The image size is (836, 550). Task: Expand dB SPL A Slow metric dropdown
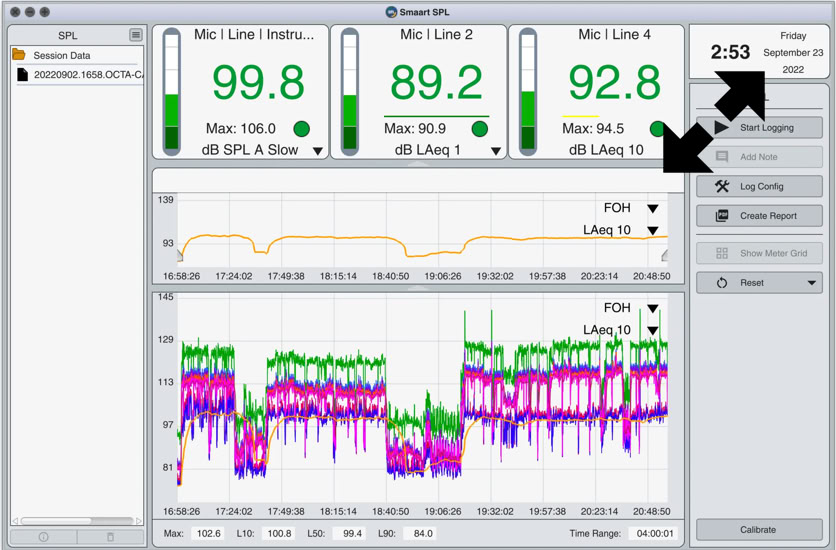click(x=318, y=151)
